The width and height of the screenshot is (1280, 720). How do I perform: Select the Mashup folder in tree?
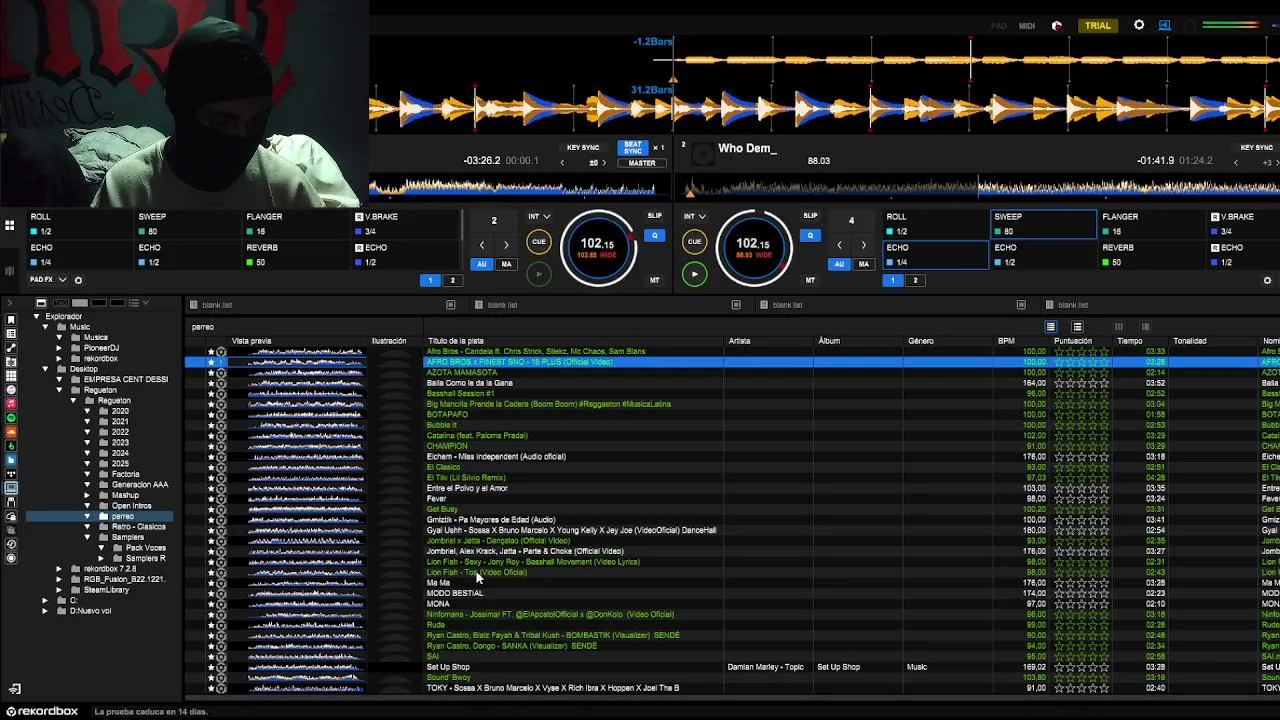[125, 495]
